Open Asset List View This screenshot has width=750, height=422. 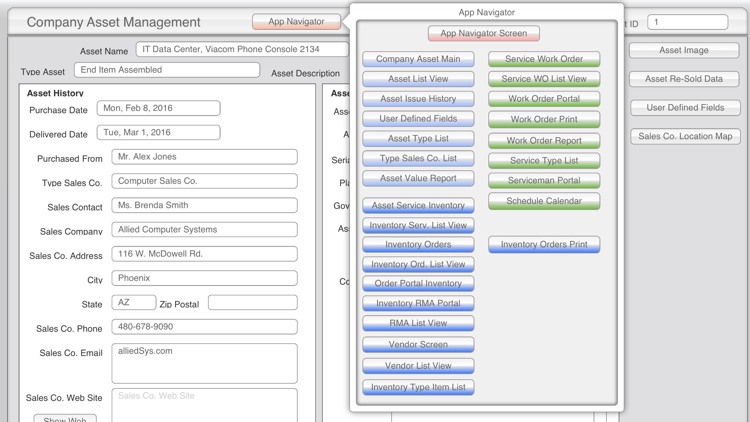[418, 79]
